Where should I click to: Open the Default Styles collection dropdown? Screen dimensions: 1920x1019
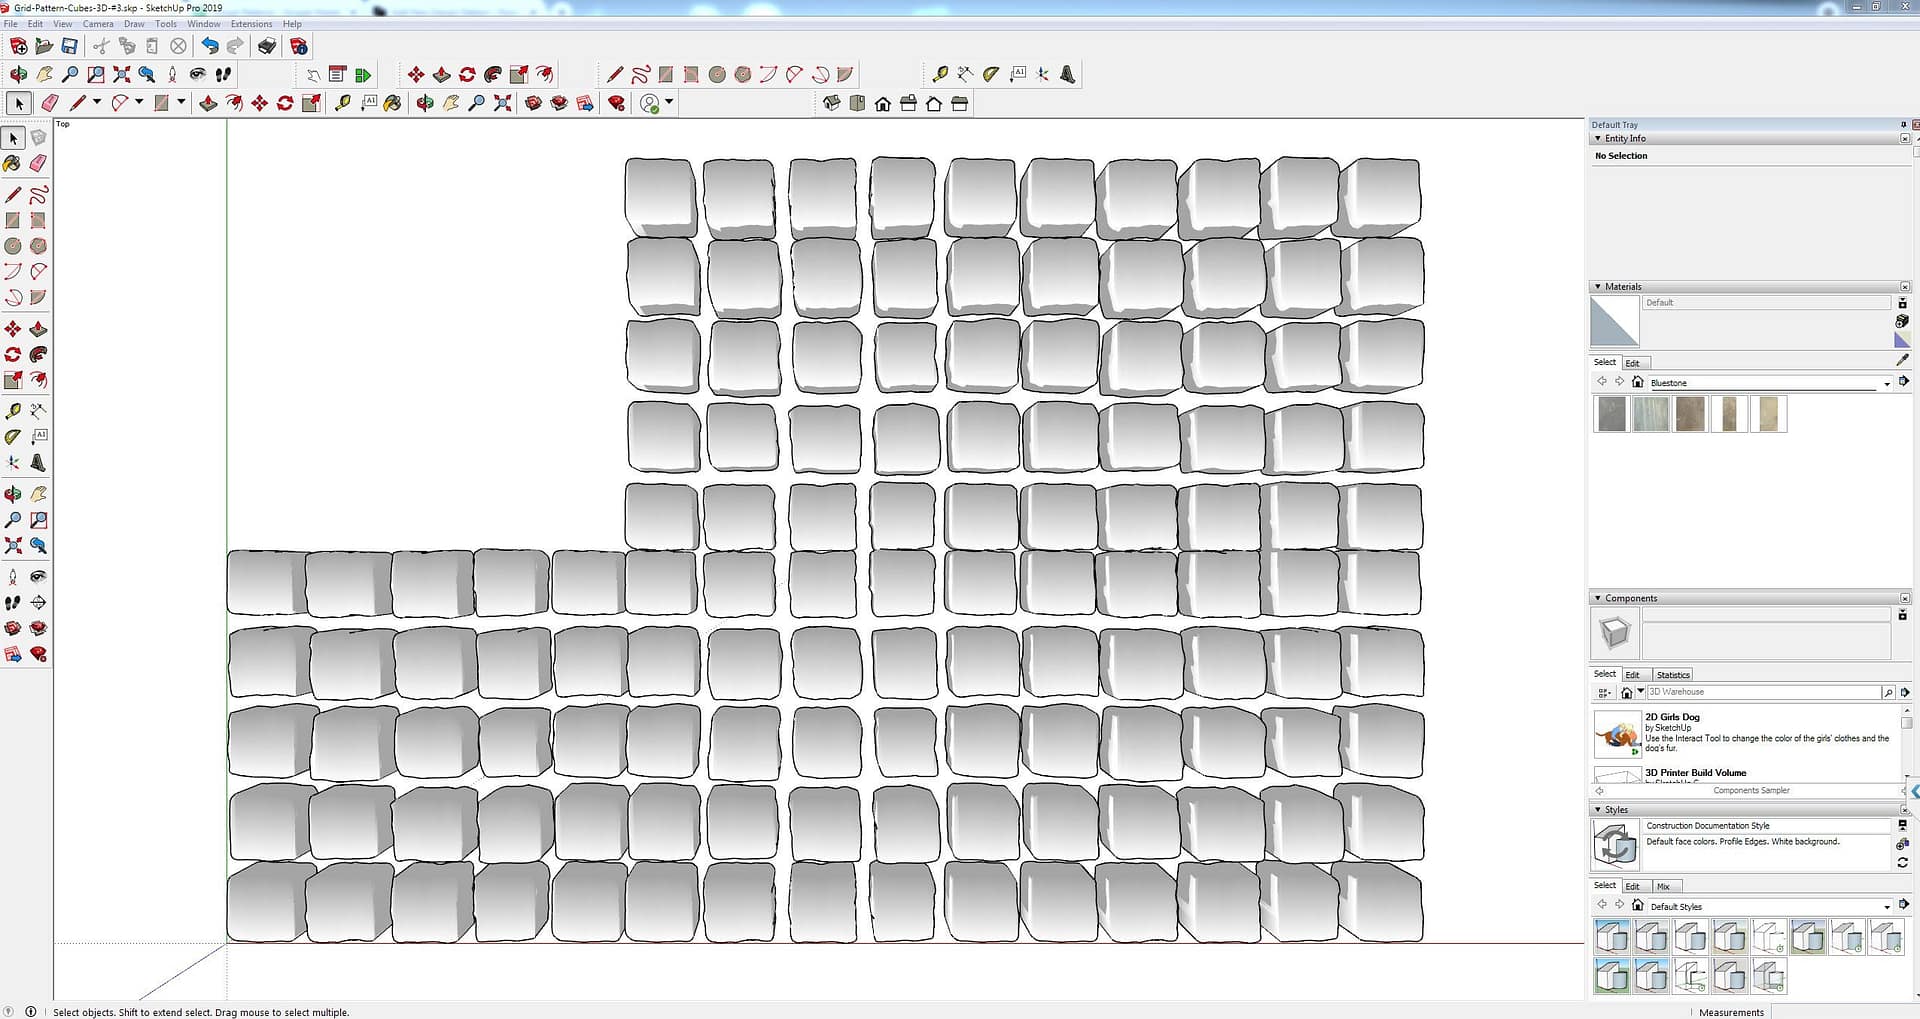pyautogui.click(x=1887, y=907)
